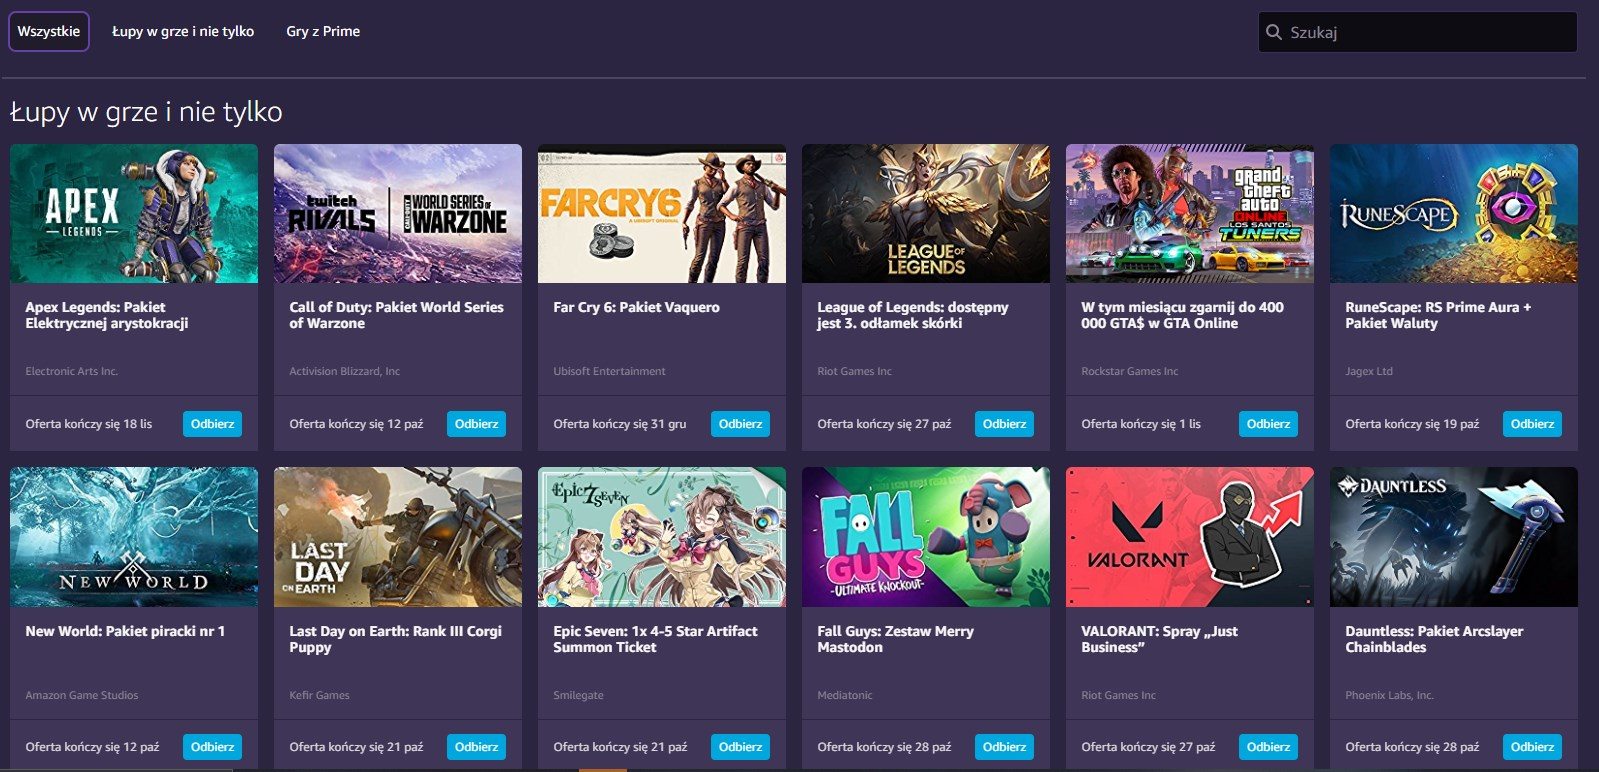Open the Gry z Prime tab
Screen dimensions: 1599x772
(x=323, y=31)
